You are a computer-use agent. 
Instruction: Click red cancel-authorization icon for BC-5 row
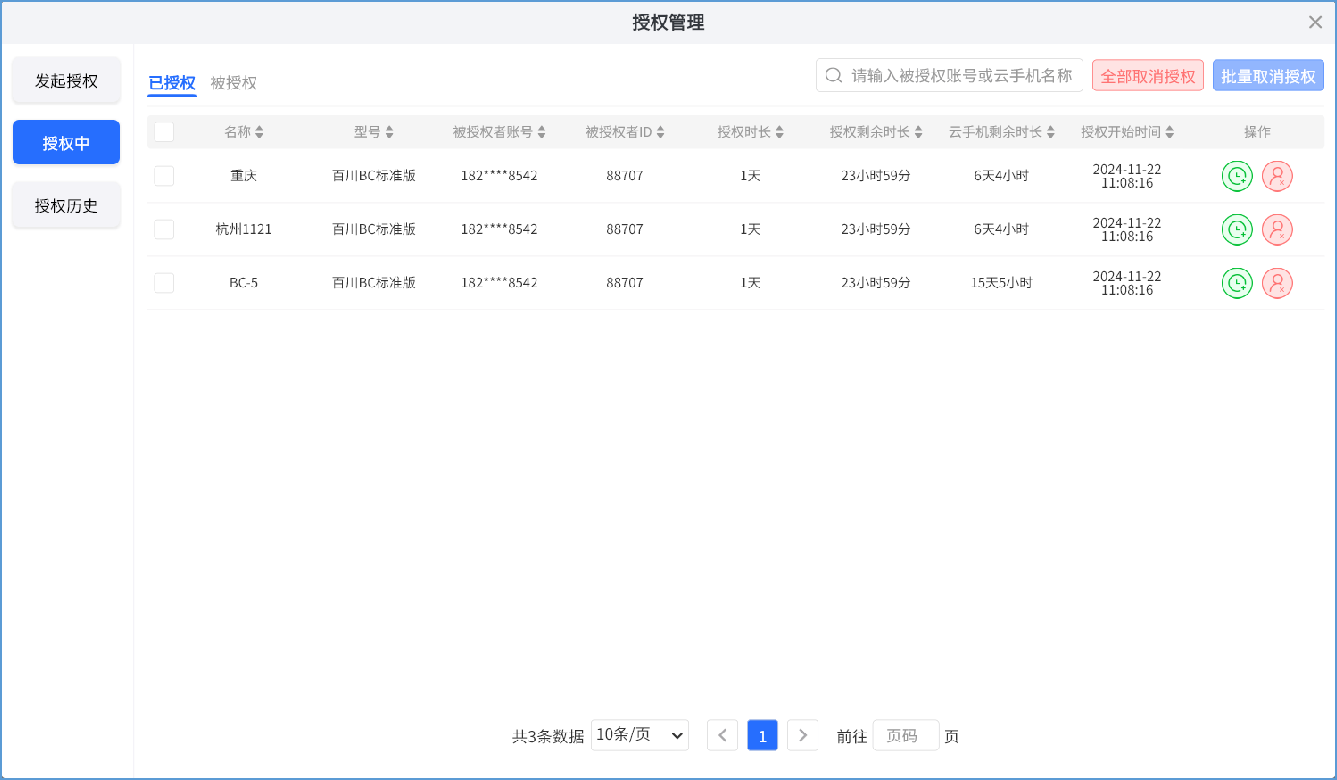[x=1277, y=283]
